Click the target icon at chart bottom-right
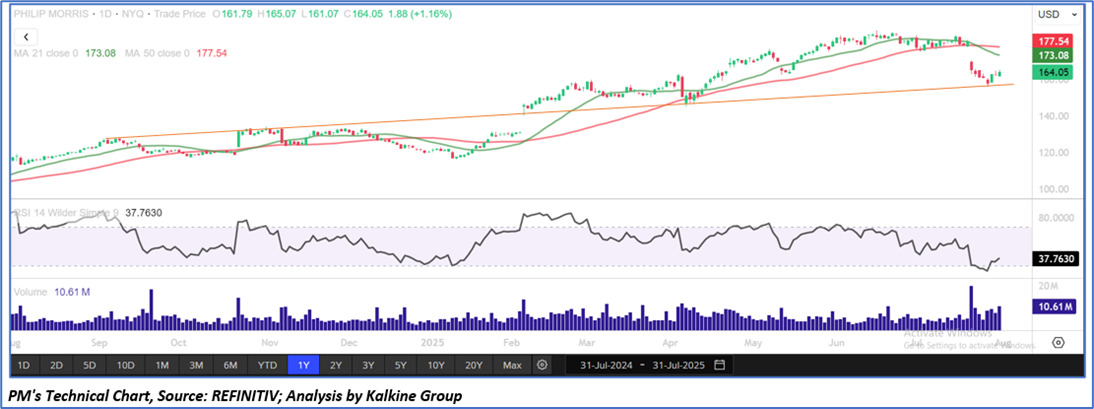 (x=1058, y=343)
